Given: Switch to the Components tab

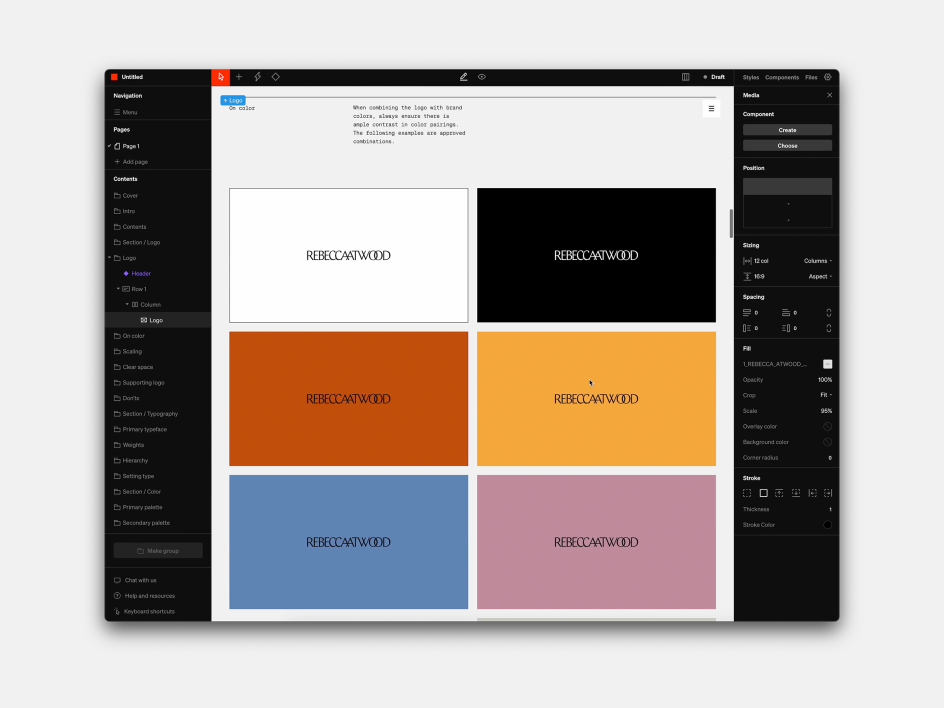Looking at the screenshot, I should pyautogui.click(x=781, y=77).
